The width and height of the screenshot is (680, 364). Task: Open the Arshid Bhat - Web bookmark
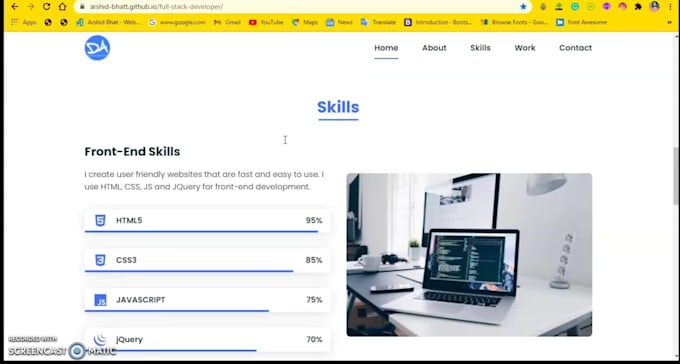pyautogui.click(x=108, y=23)
